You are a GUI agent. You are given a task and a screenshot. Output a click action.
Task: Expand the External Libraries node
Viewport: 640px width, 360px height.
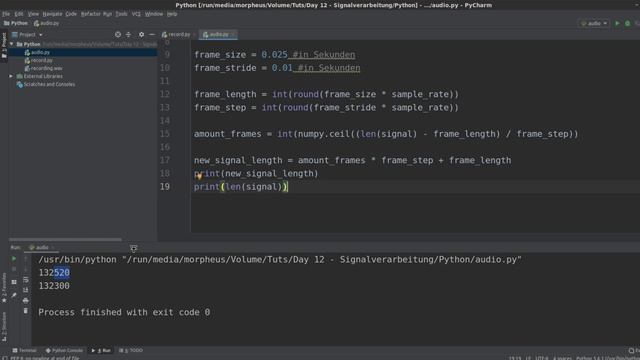[11, 76]
